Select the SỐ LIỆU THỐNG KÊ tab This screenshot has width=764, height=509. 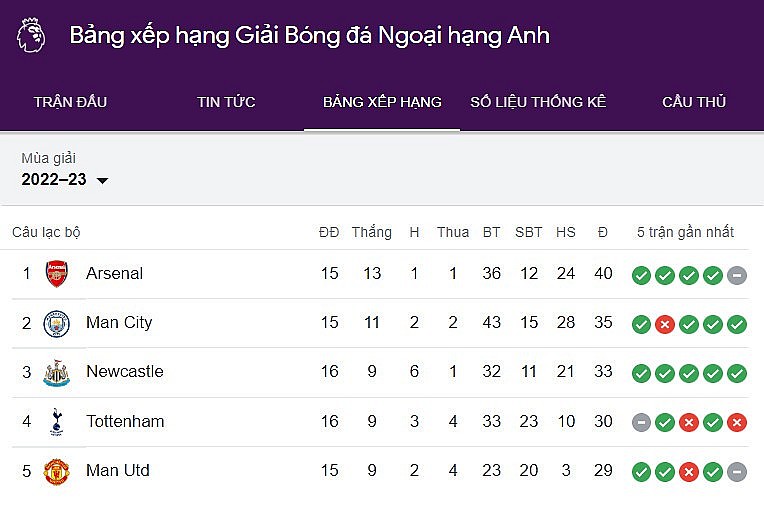tap(538, 102)
